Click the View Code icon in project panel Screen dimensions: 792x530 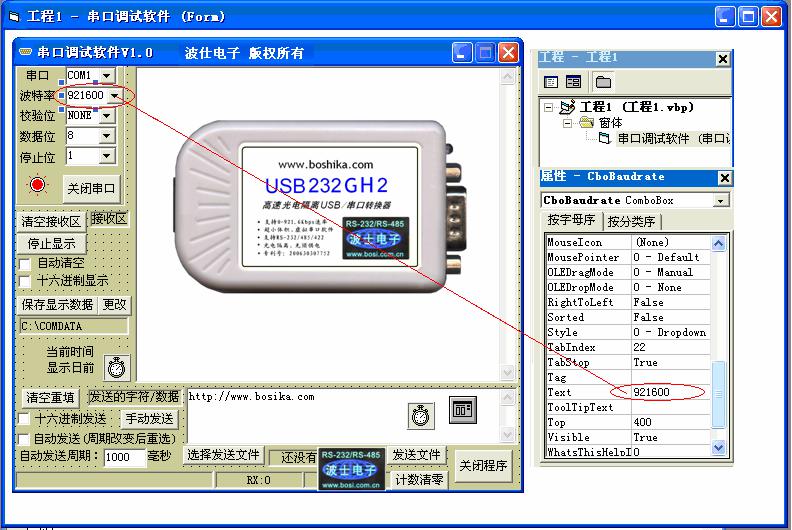click(551, 82)
